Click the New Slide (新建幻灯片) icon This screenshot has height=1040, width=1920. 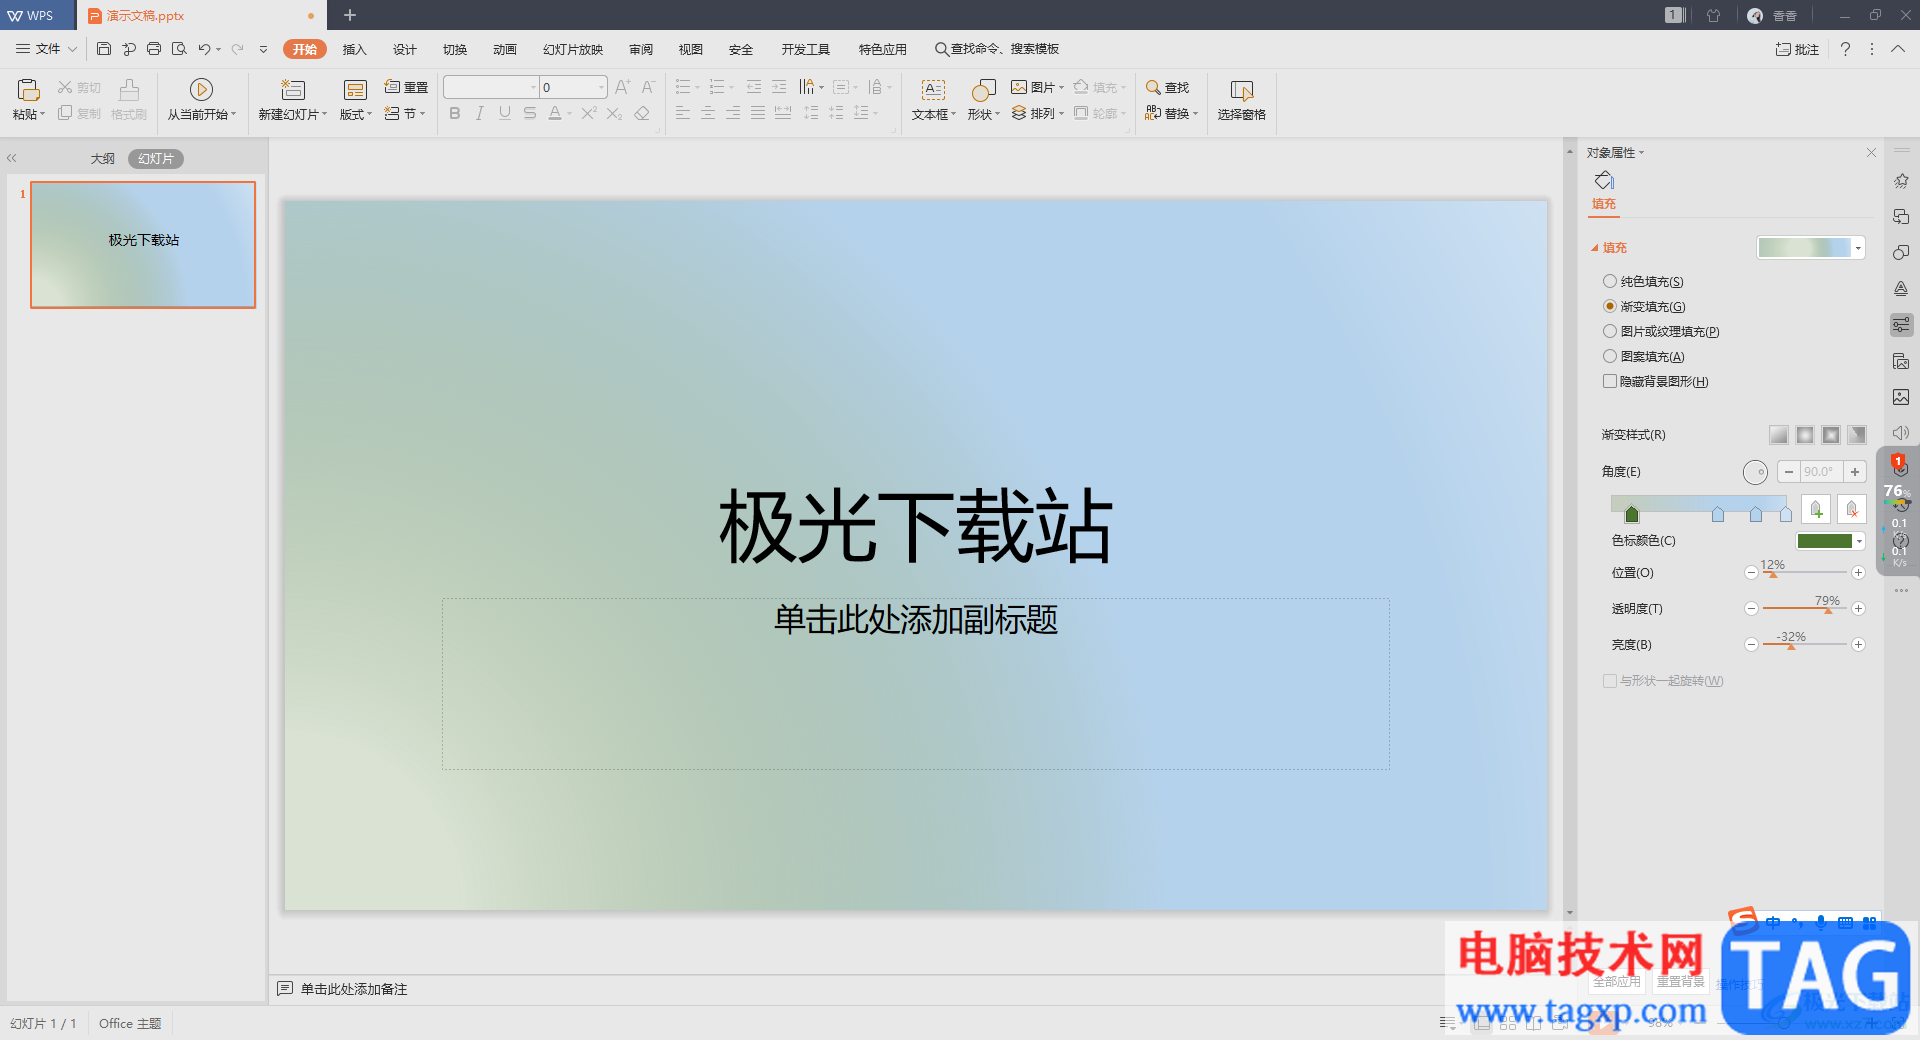click(x=292, y=90)
